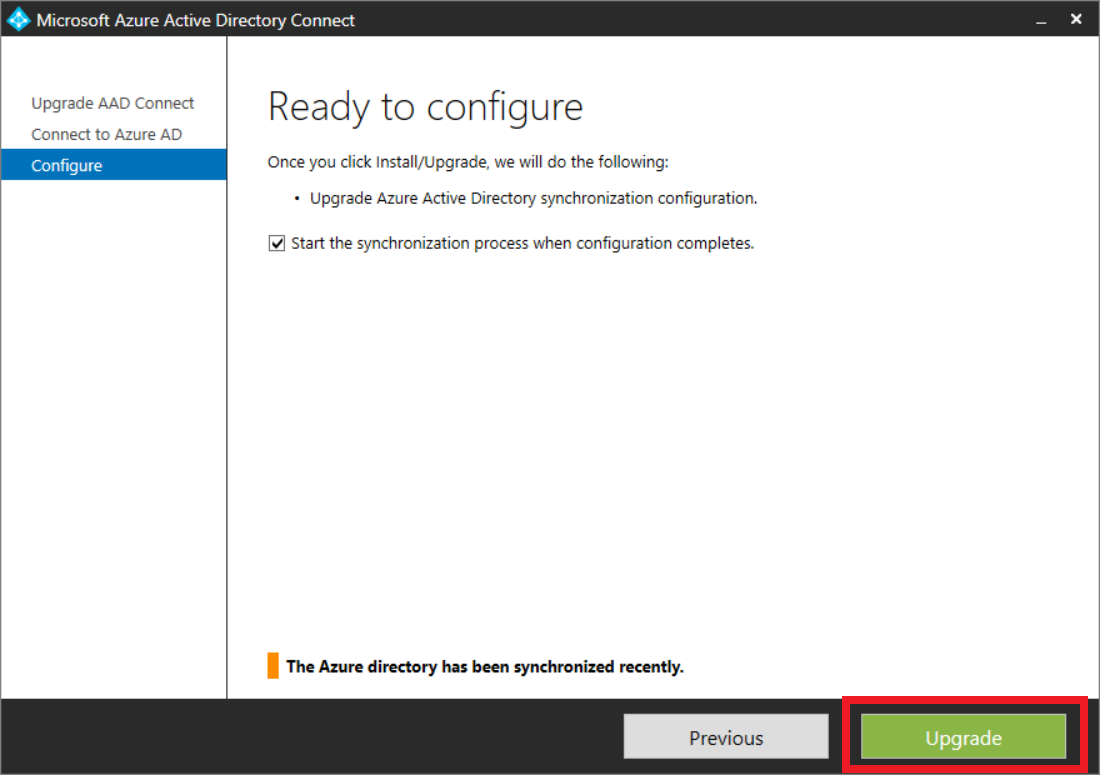Go to the Upgrade AAD Connect step

coord(113,103)
